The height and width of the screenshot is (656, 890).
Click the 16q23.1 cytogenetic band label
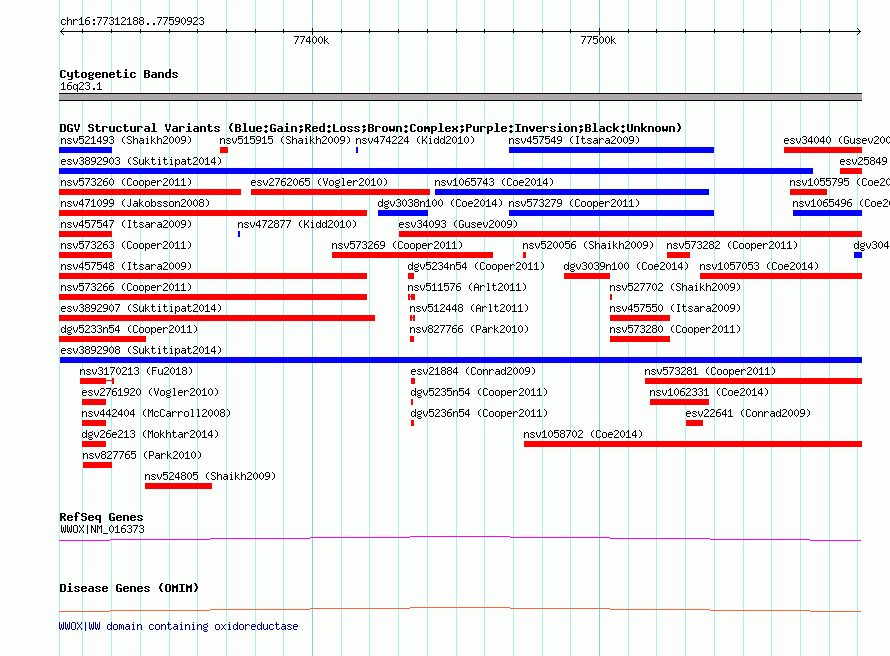[x=81, y=86]
